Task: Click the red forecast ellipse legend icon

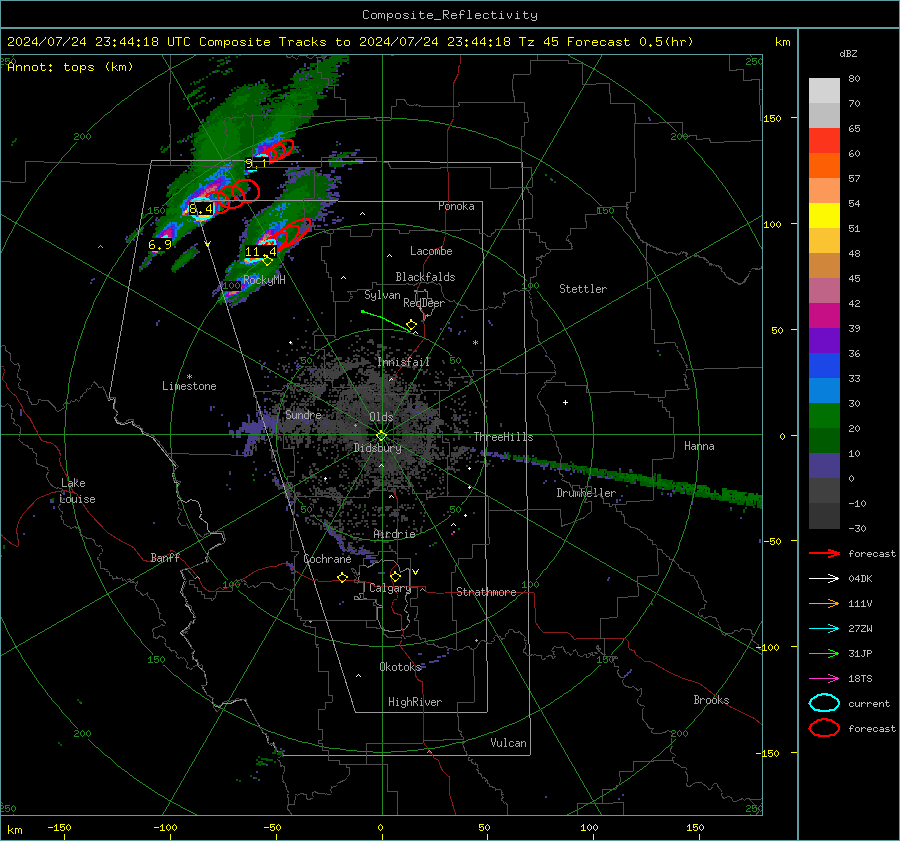Action: coord(824,728)
